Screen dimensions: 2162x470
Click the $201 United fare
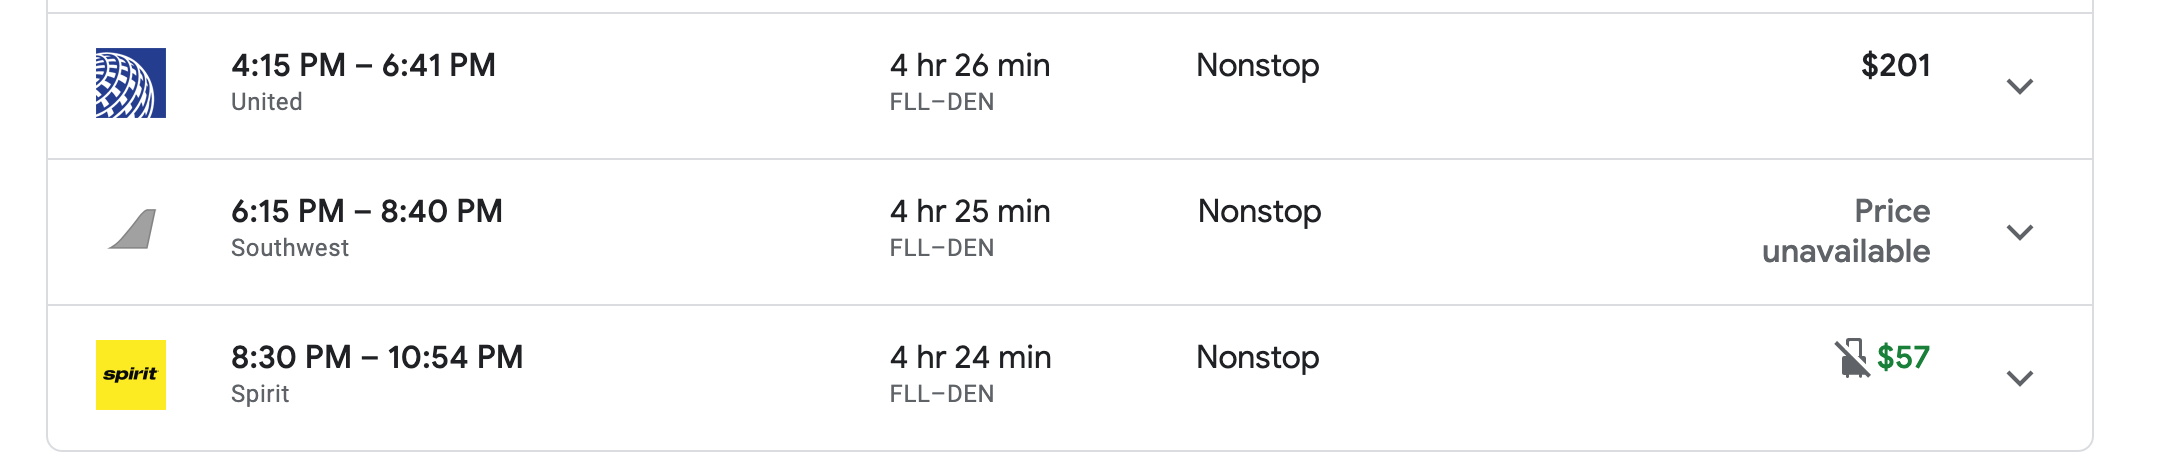click(1895, 66)
